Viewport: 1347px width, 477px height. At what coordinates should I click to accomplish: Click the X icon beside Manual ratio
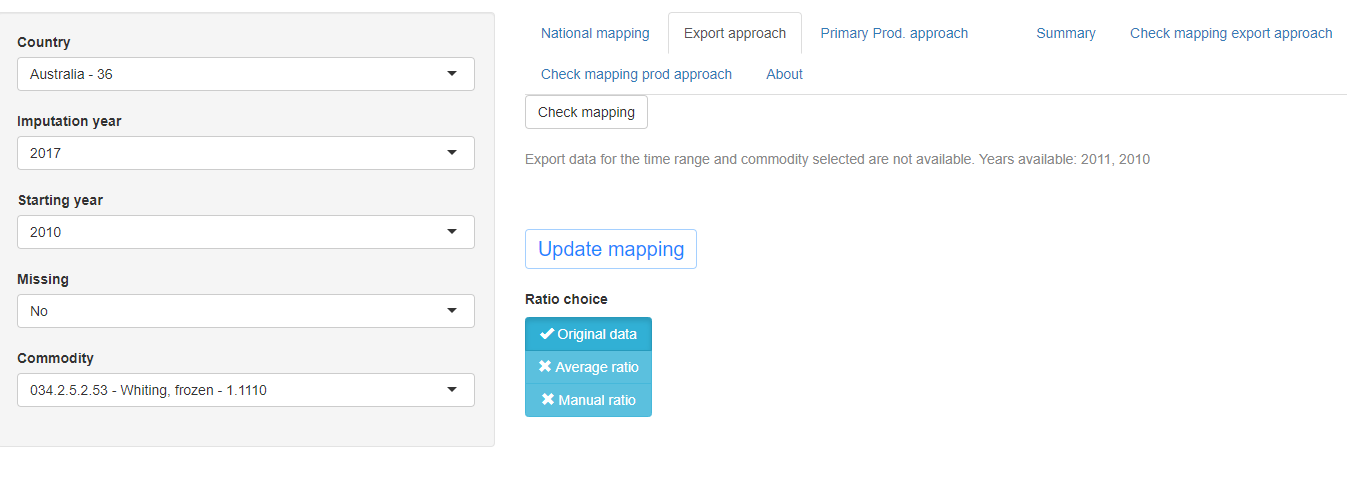click(x=547, y=400)
